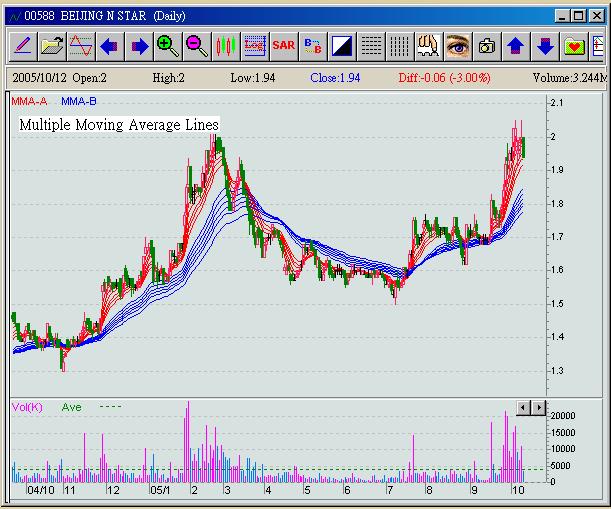This screenshot has height=509, width=611.
Task: Toggle the SAR indicator
Action: point(283,46)
